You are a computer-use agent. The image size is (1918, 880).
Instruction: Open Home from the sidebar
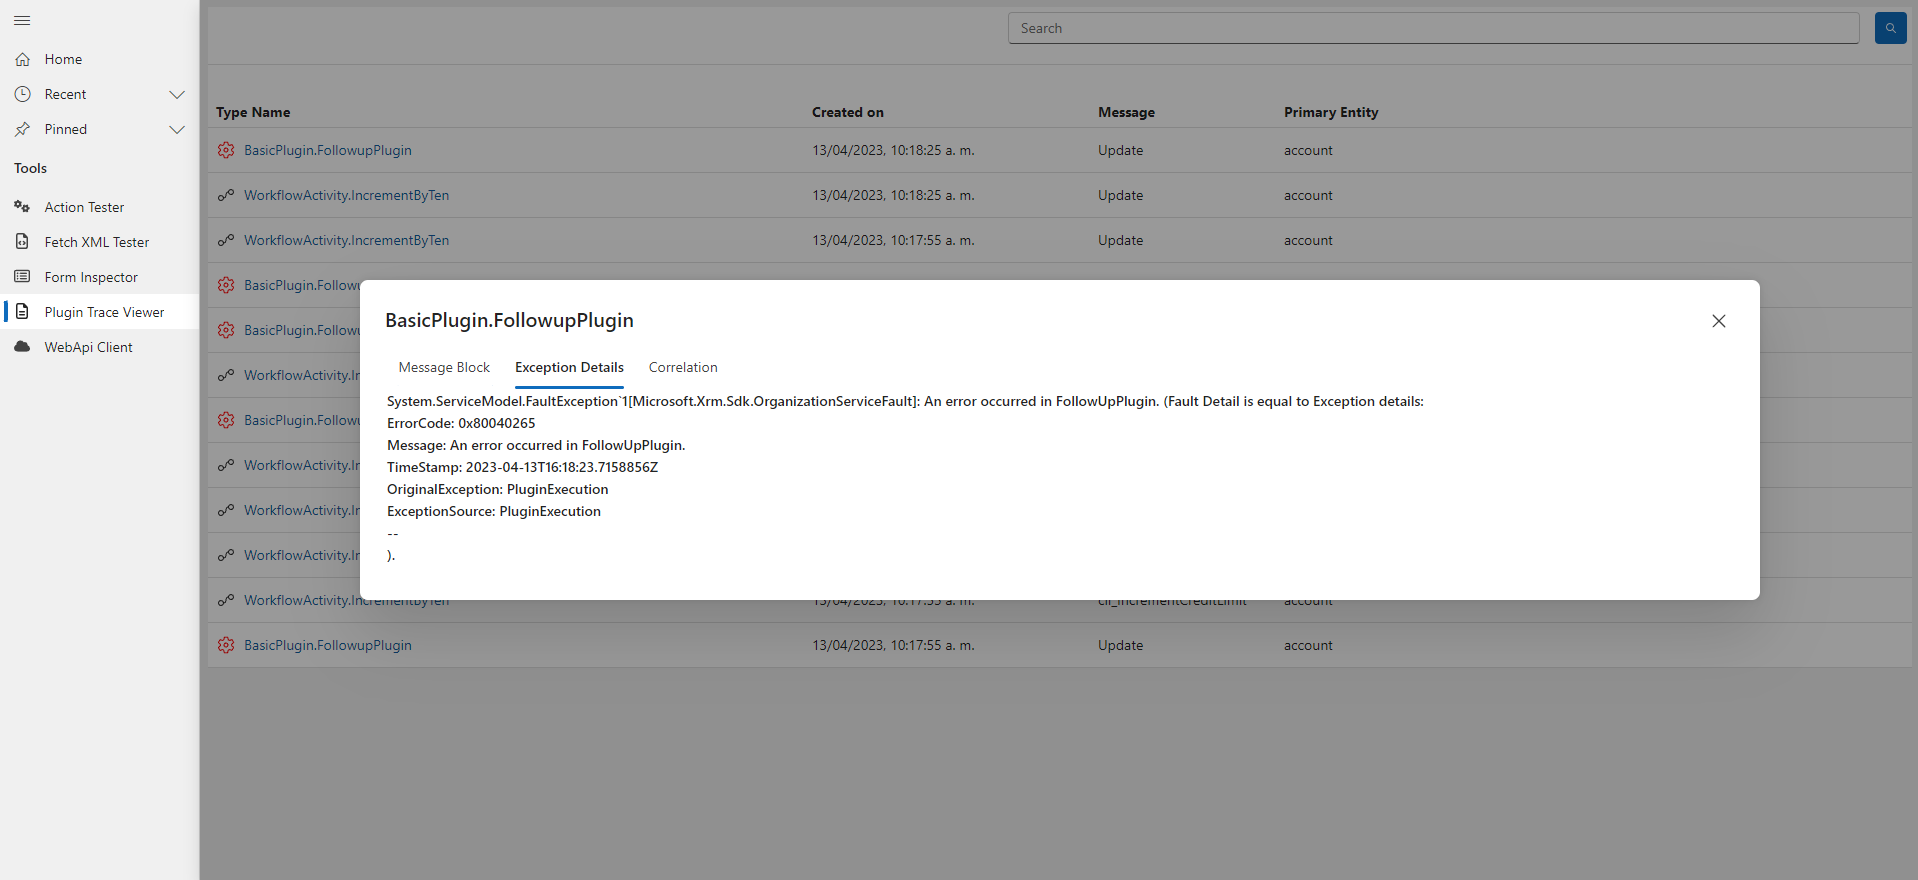pos(63,59)
